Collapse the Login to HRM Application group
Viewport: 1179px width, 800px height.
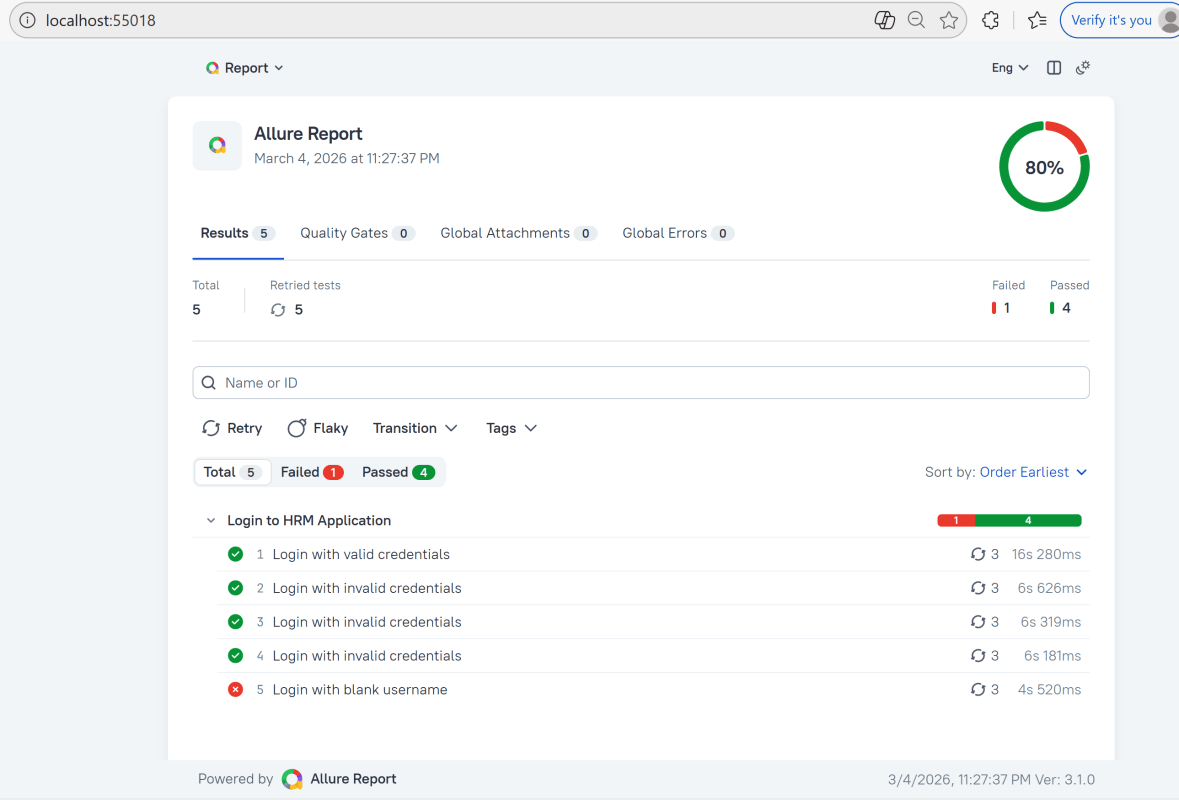211,521
